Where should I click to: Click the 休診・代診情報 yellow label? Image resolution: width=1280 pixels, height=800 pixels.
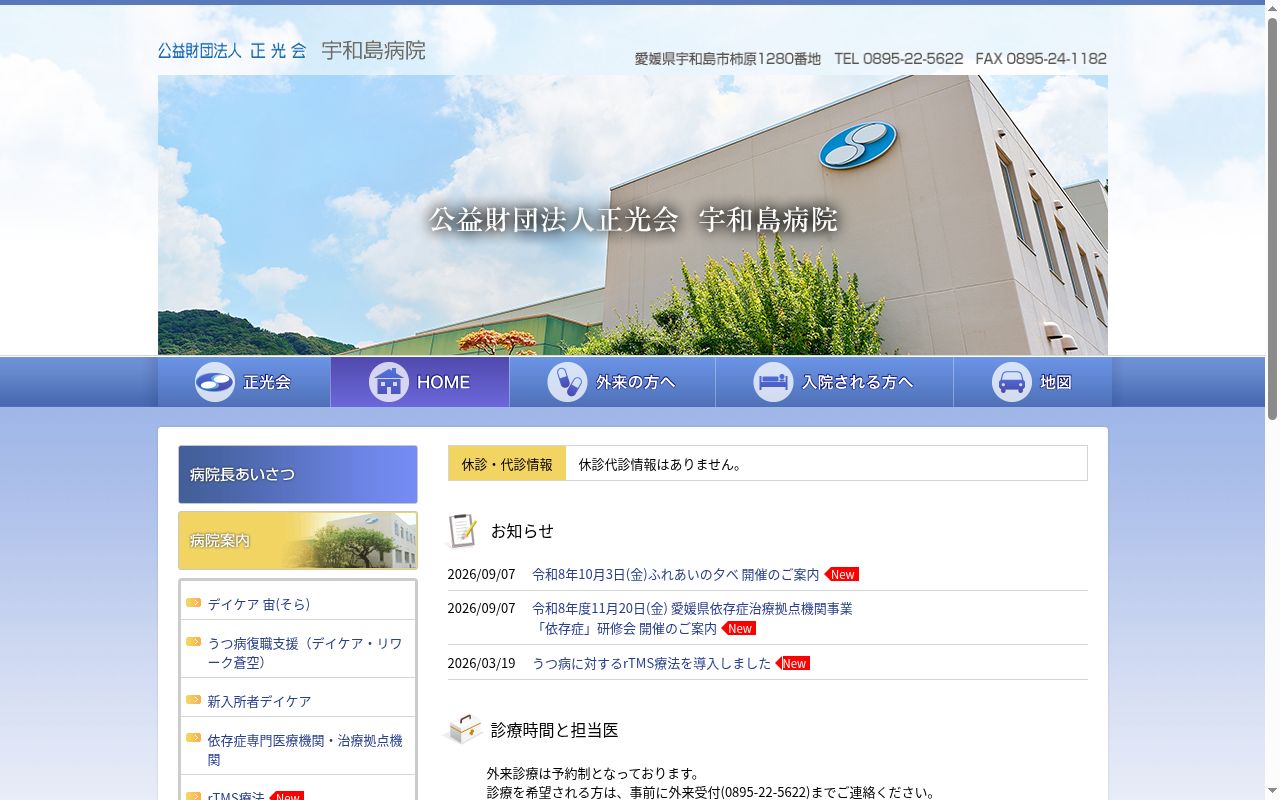507,464
